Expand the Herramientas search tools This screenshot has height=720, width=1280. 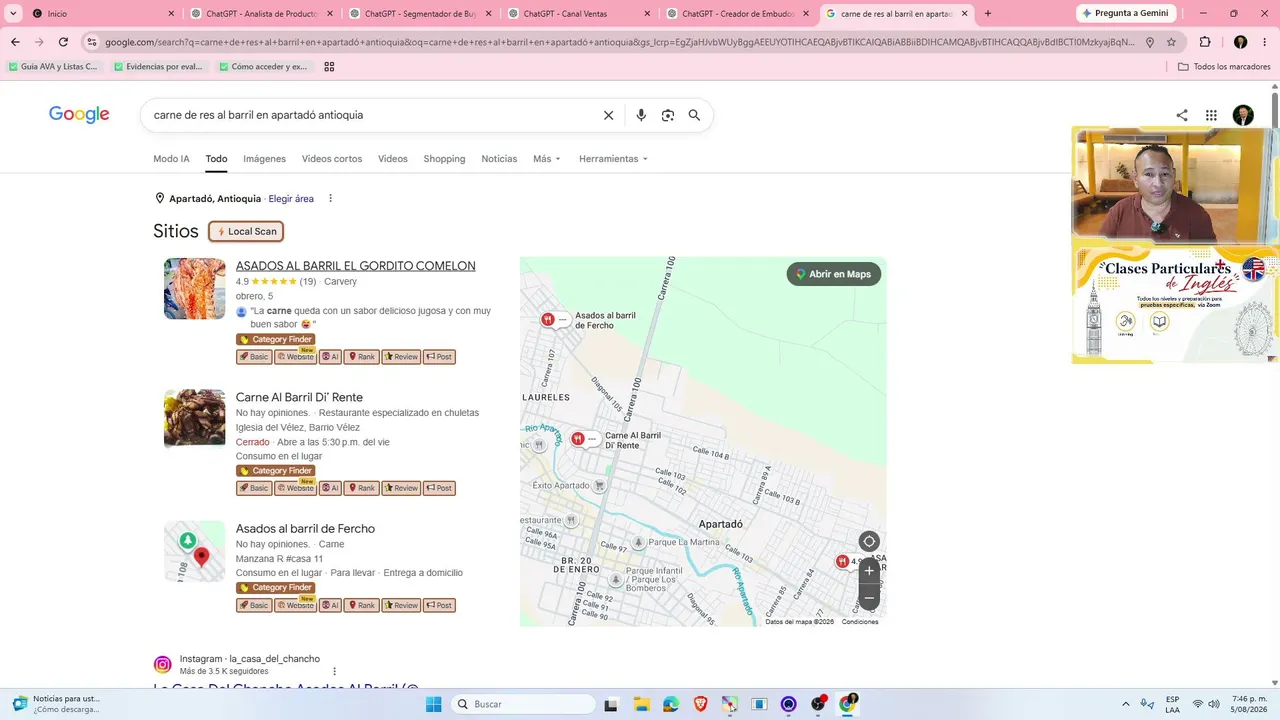[x=613, y=159]
